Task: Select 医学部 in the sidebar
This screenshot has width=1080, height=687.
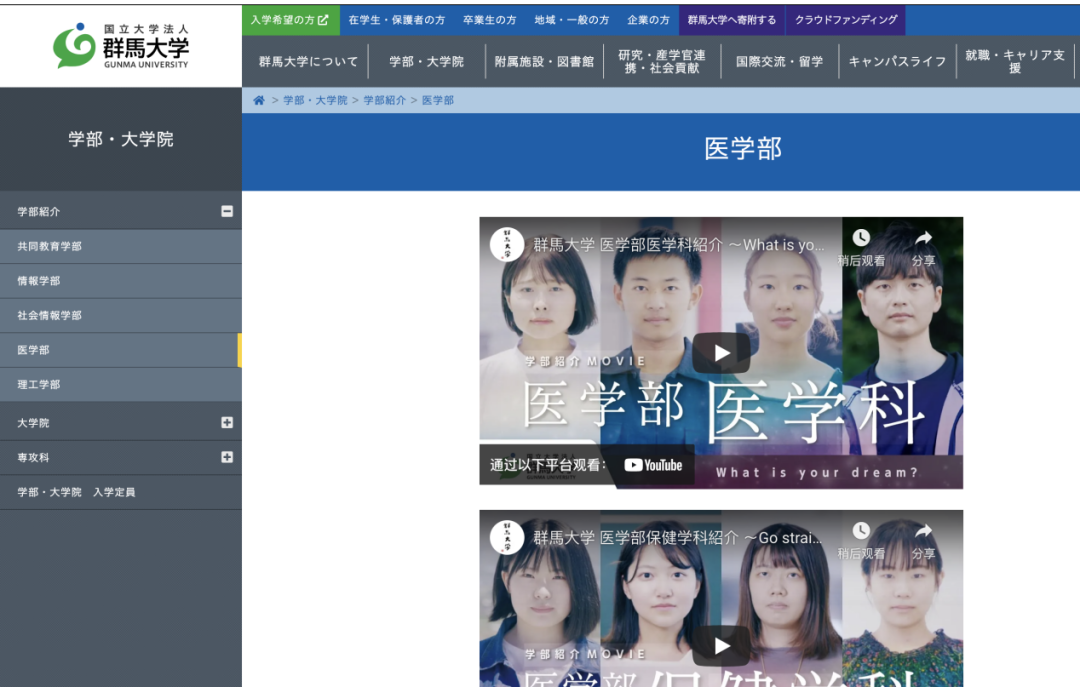Action: point(121,350)
